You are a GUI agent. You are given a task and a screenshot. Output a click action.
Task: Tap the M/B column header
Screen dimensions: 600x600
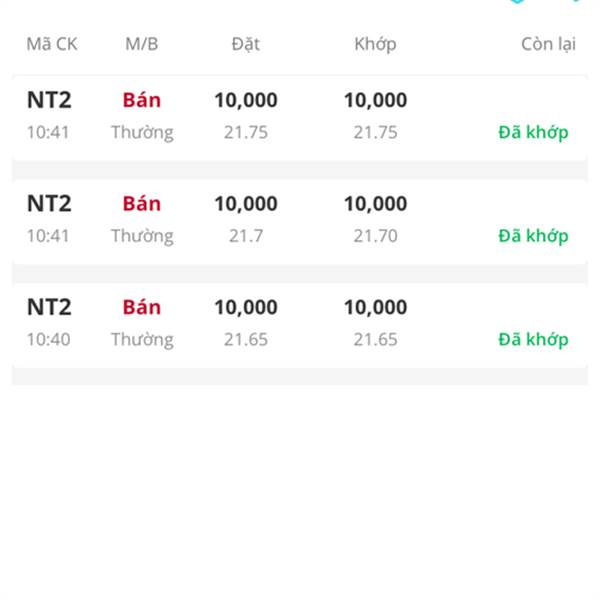pos(142,44)
